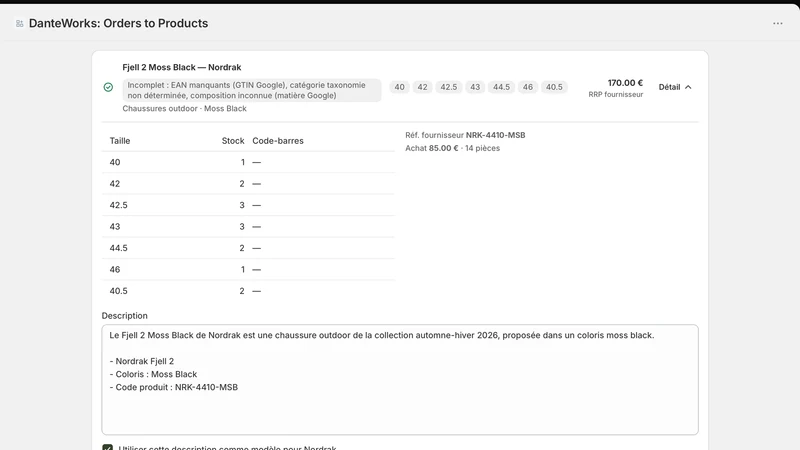Click the Code produit : NRK-4410-MSB line
Screen dimensions: 800x450
[x=173, y=387]
